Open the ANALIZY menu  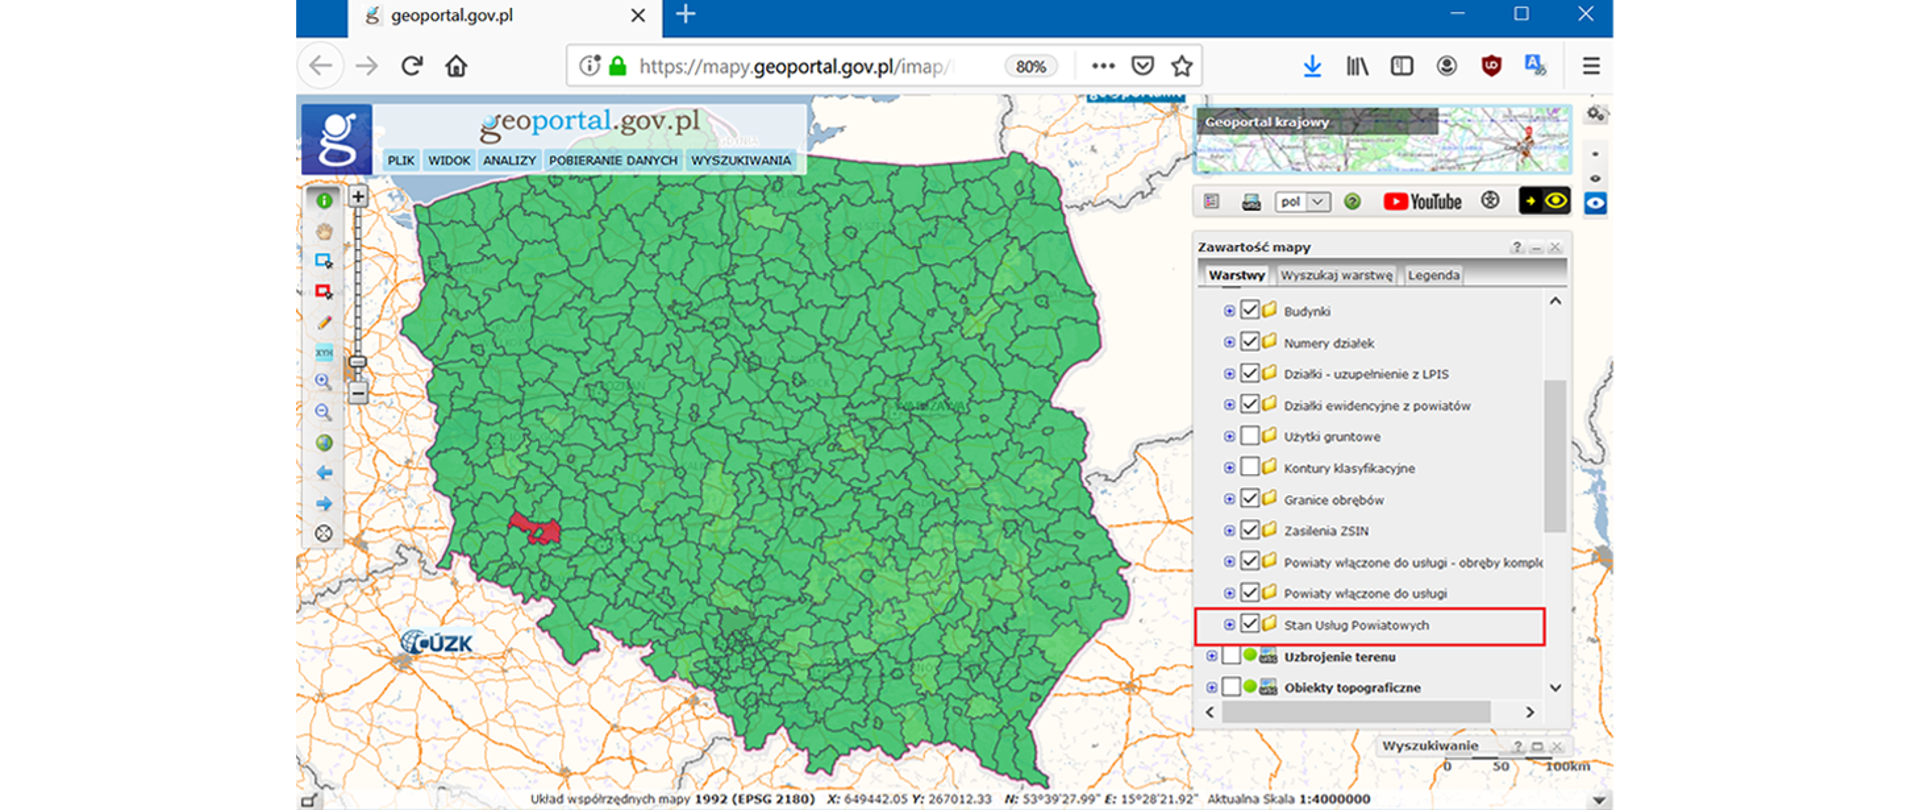509,160
